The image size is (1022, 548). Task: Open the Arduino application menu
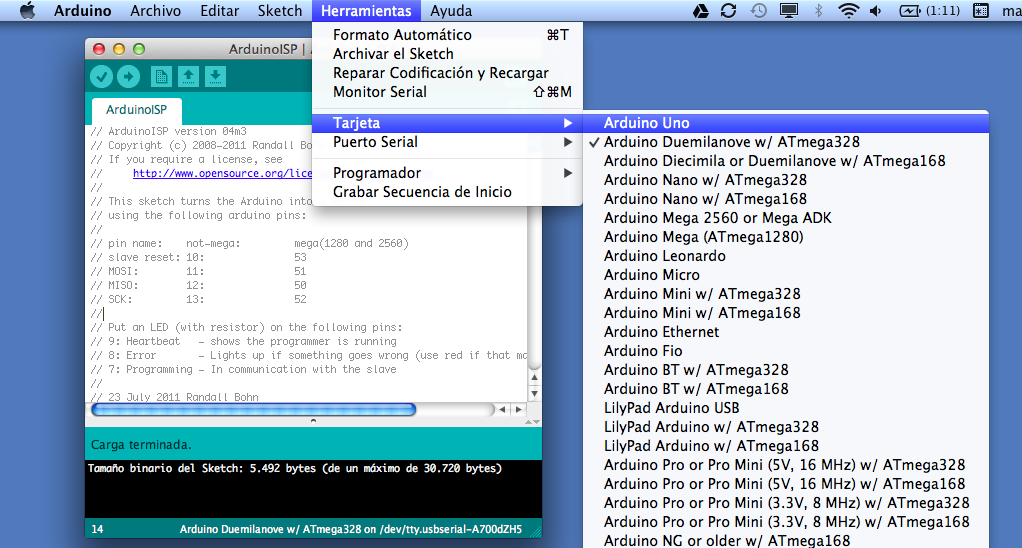[x=83, y=10]
